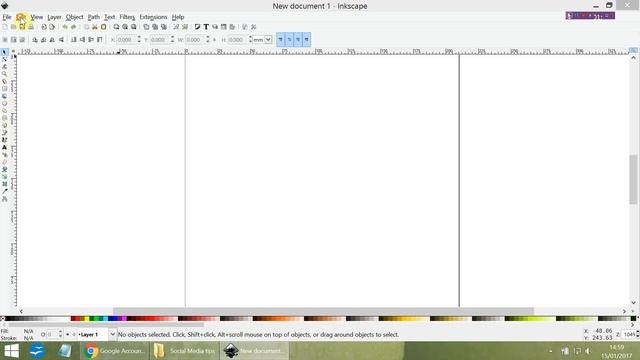Screen dimensions: 640x360
Task: Toggle current layer lock in status bar
Action: pos(73,335)
